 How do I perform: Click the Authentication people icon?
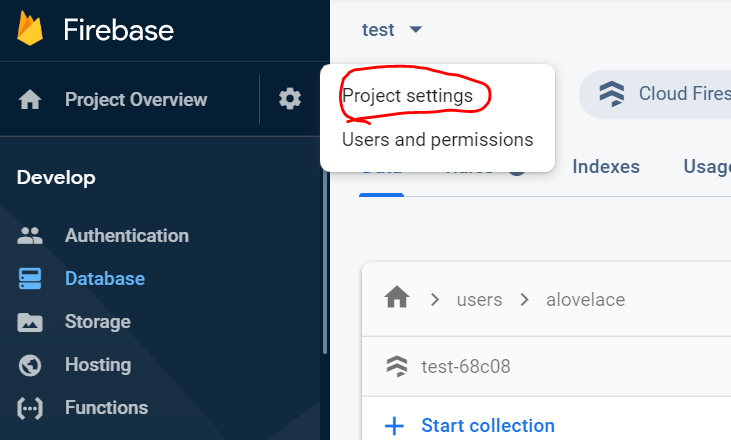30,235
